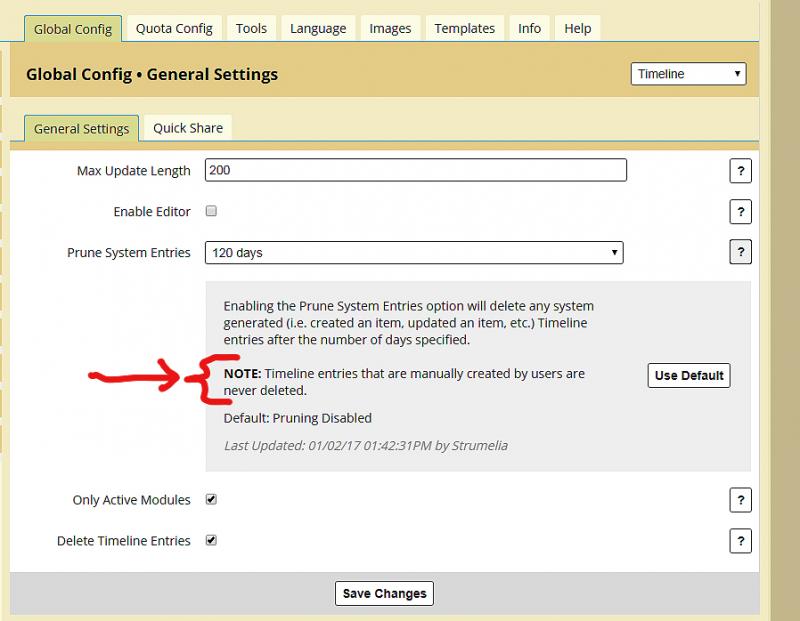Enable the Enable Editor checkbox

[211, 211]
